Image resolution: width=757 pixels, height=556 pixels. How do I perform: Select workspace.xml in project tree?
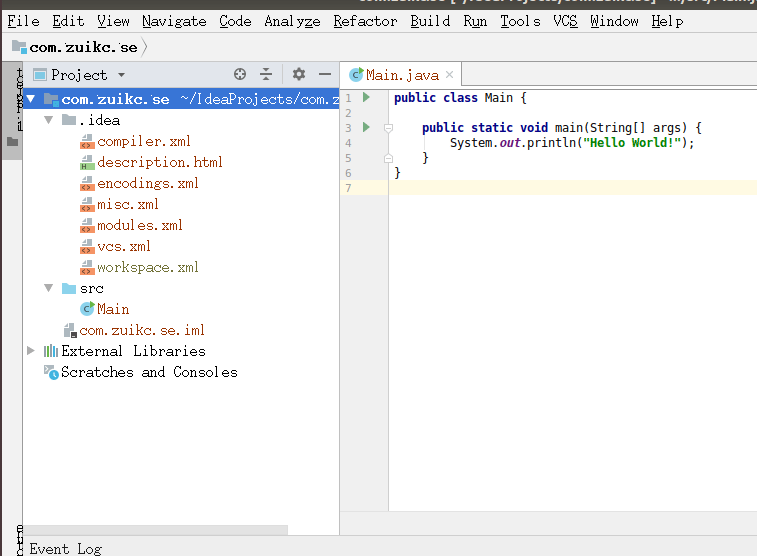point(148,267)
